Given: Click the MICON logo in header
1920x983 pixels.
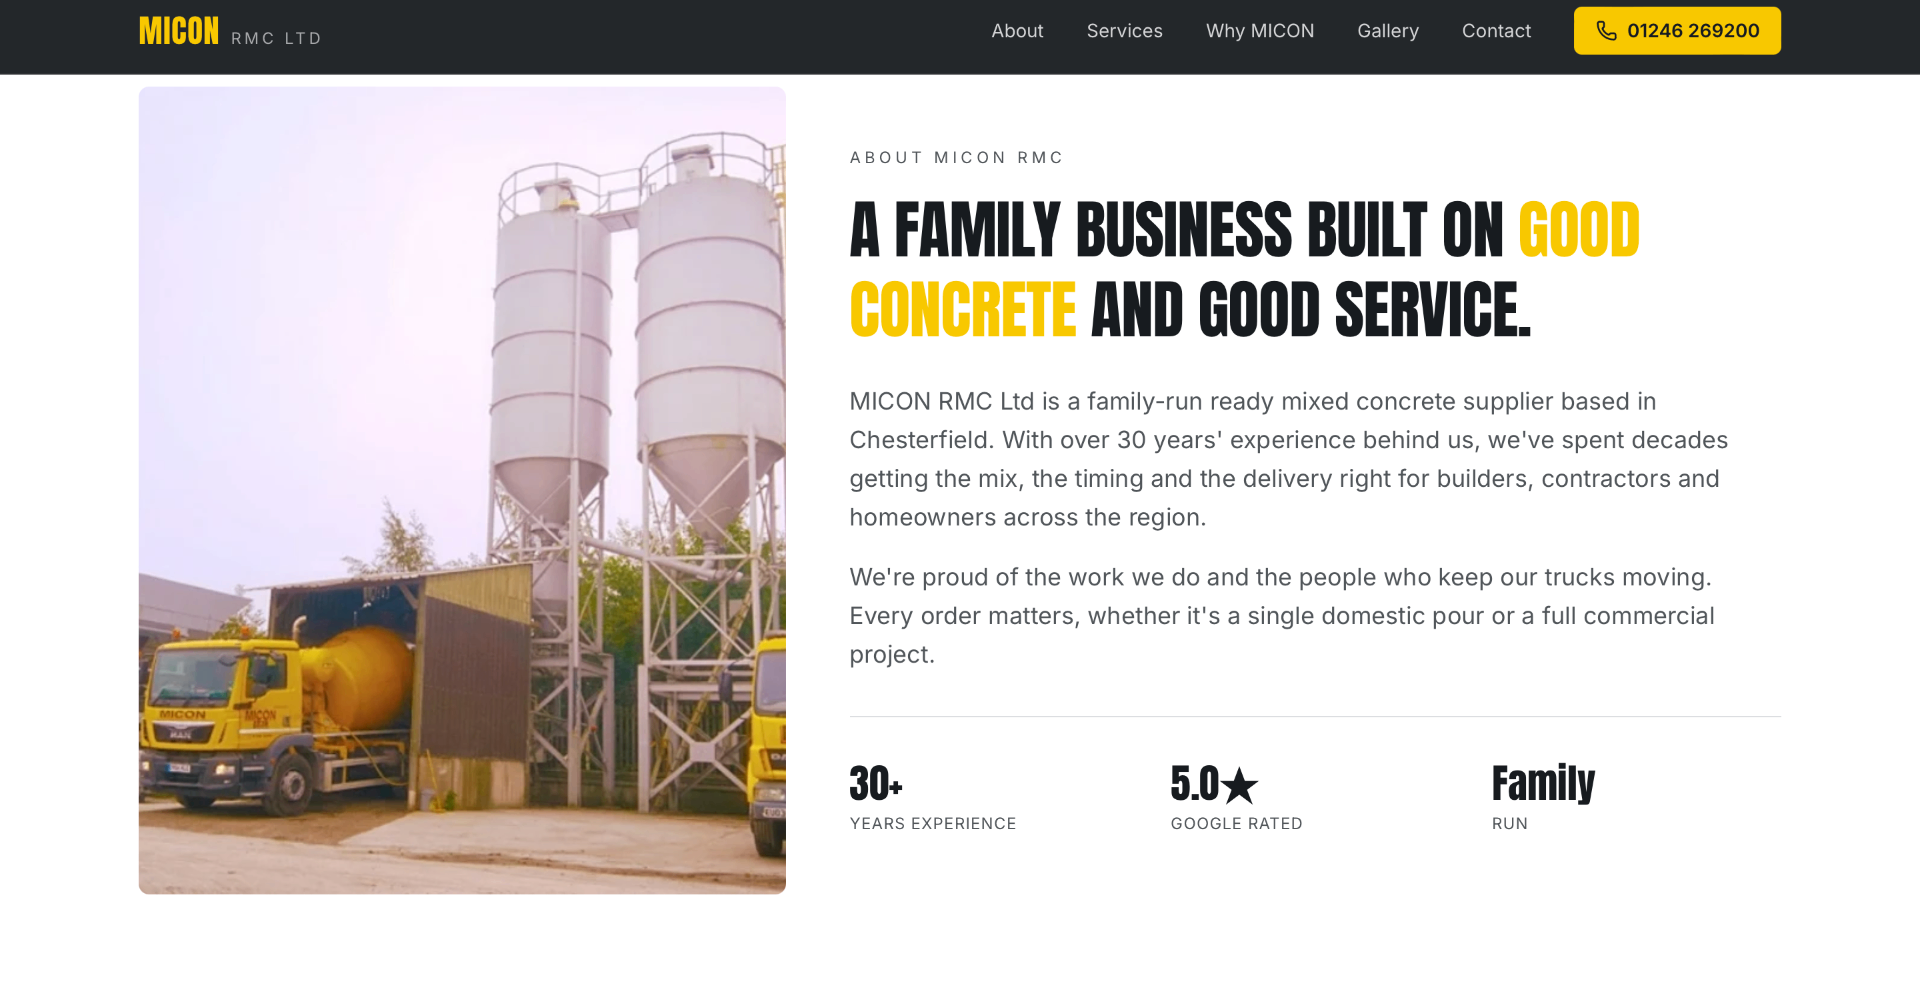Looking at the screenshot, I should tap(179, 31).
